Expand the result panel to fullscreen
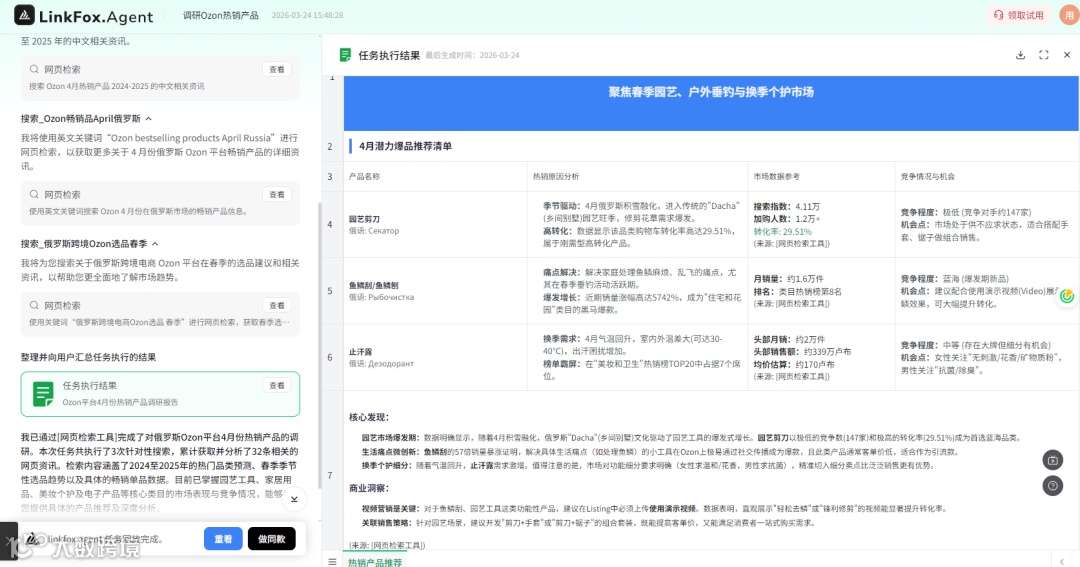Screen dimensions: 1080x567 click(x=1043, y=55)
